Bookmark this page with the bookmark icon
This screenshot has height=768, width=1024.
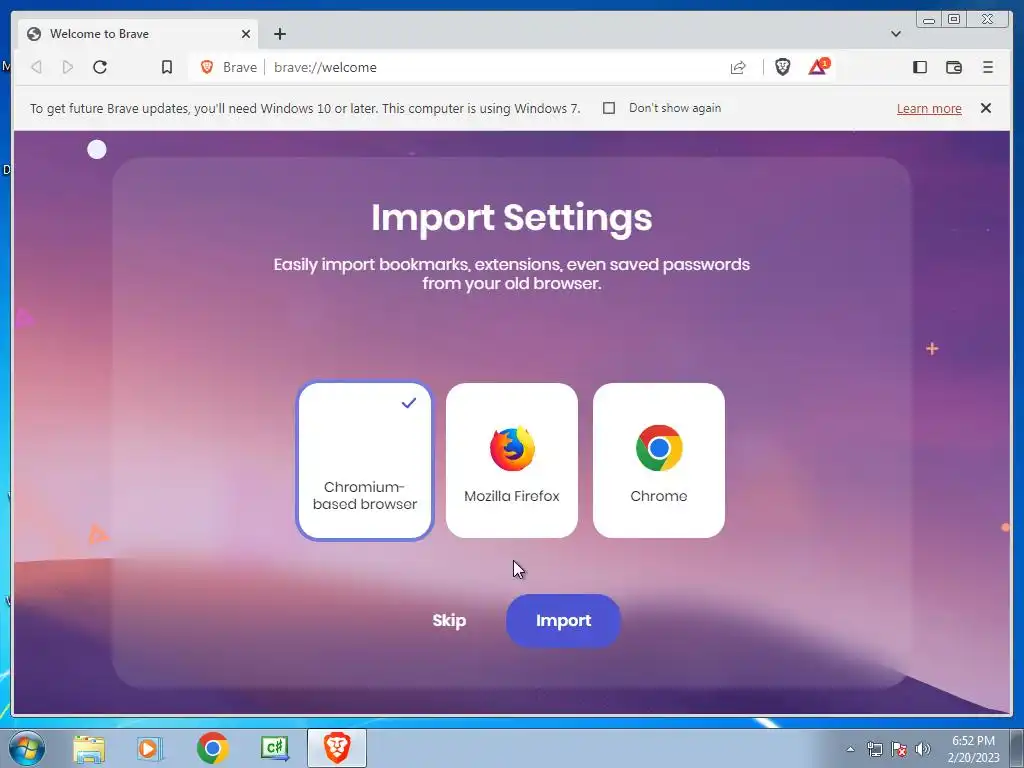(167, 67)
